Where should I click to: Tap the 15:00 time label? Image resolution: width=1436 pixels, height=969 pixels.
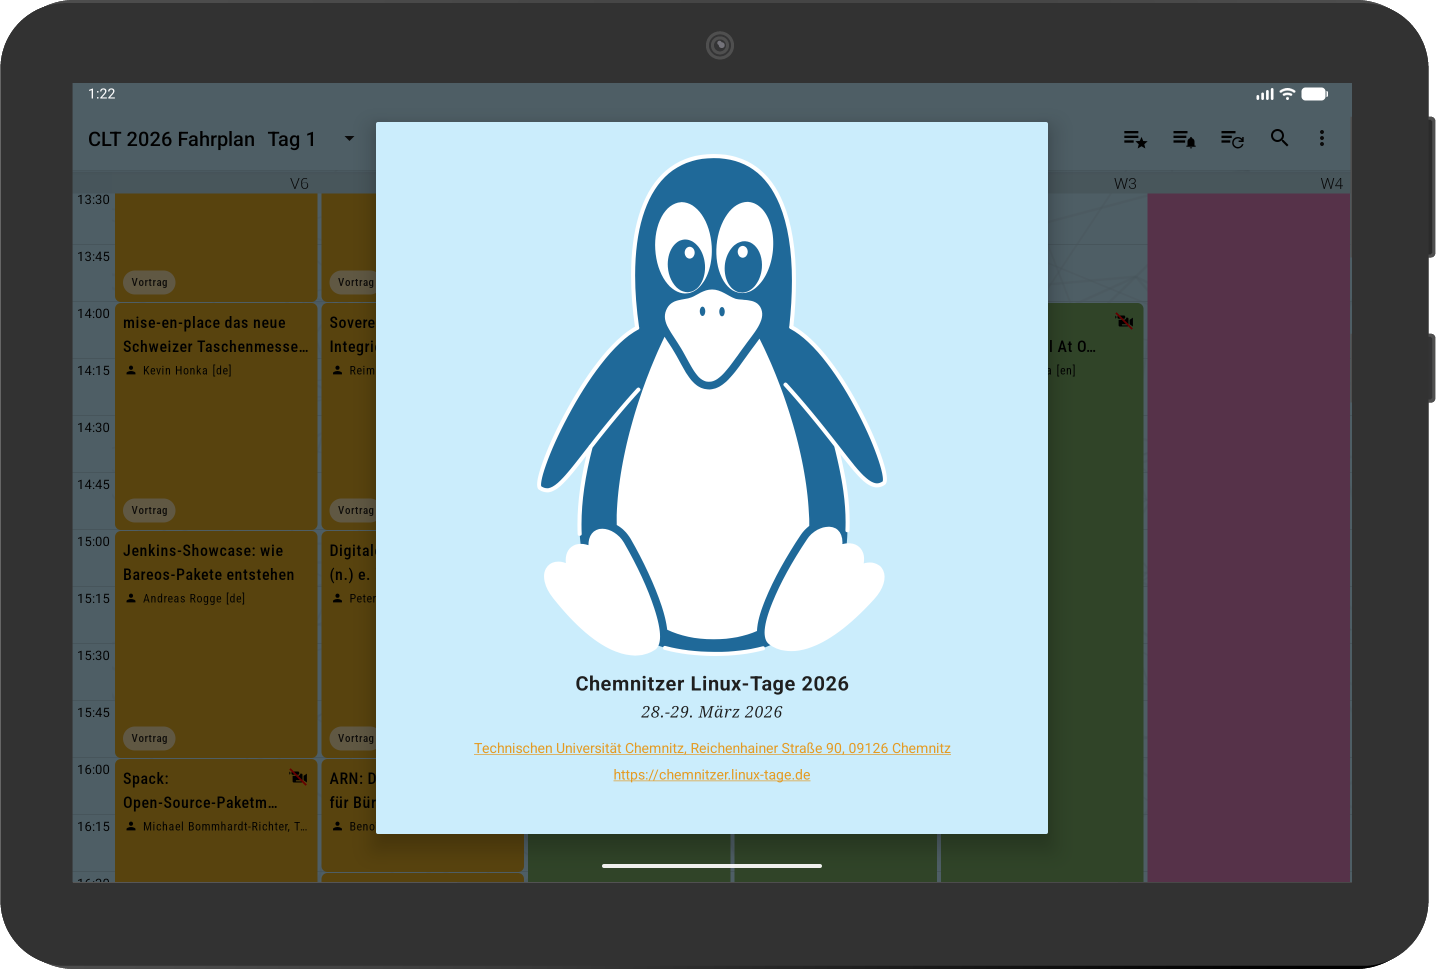point(94,542)
